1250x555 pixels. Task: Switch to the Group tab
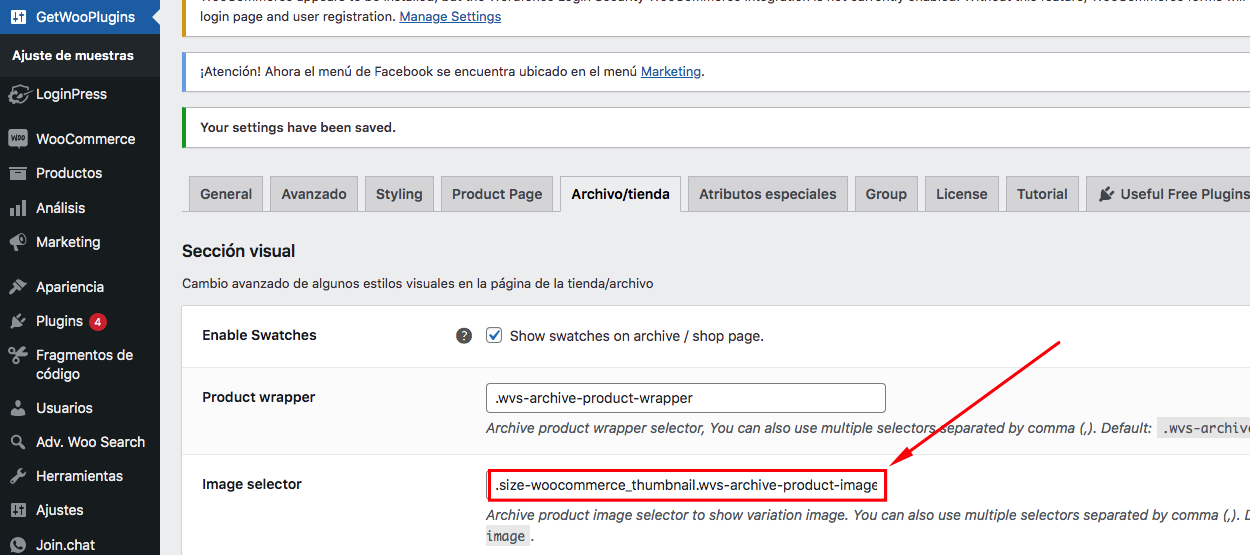[x=886, y=194]
